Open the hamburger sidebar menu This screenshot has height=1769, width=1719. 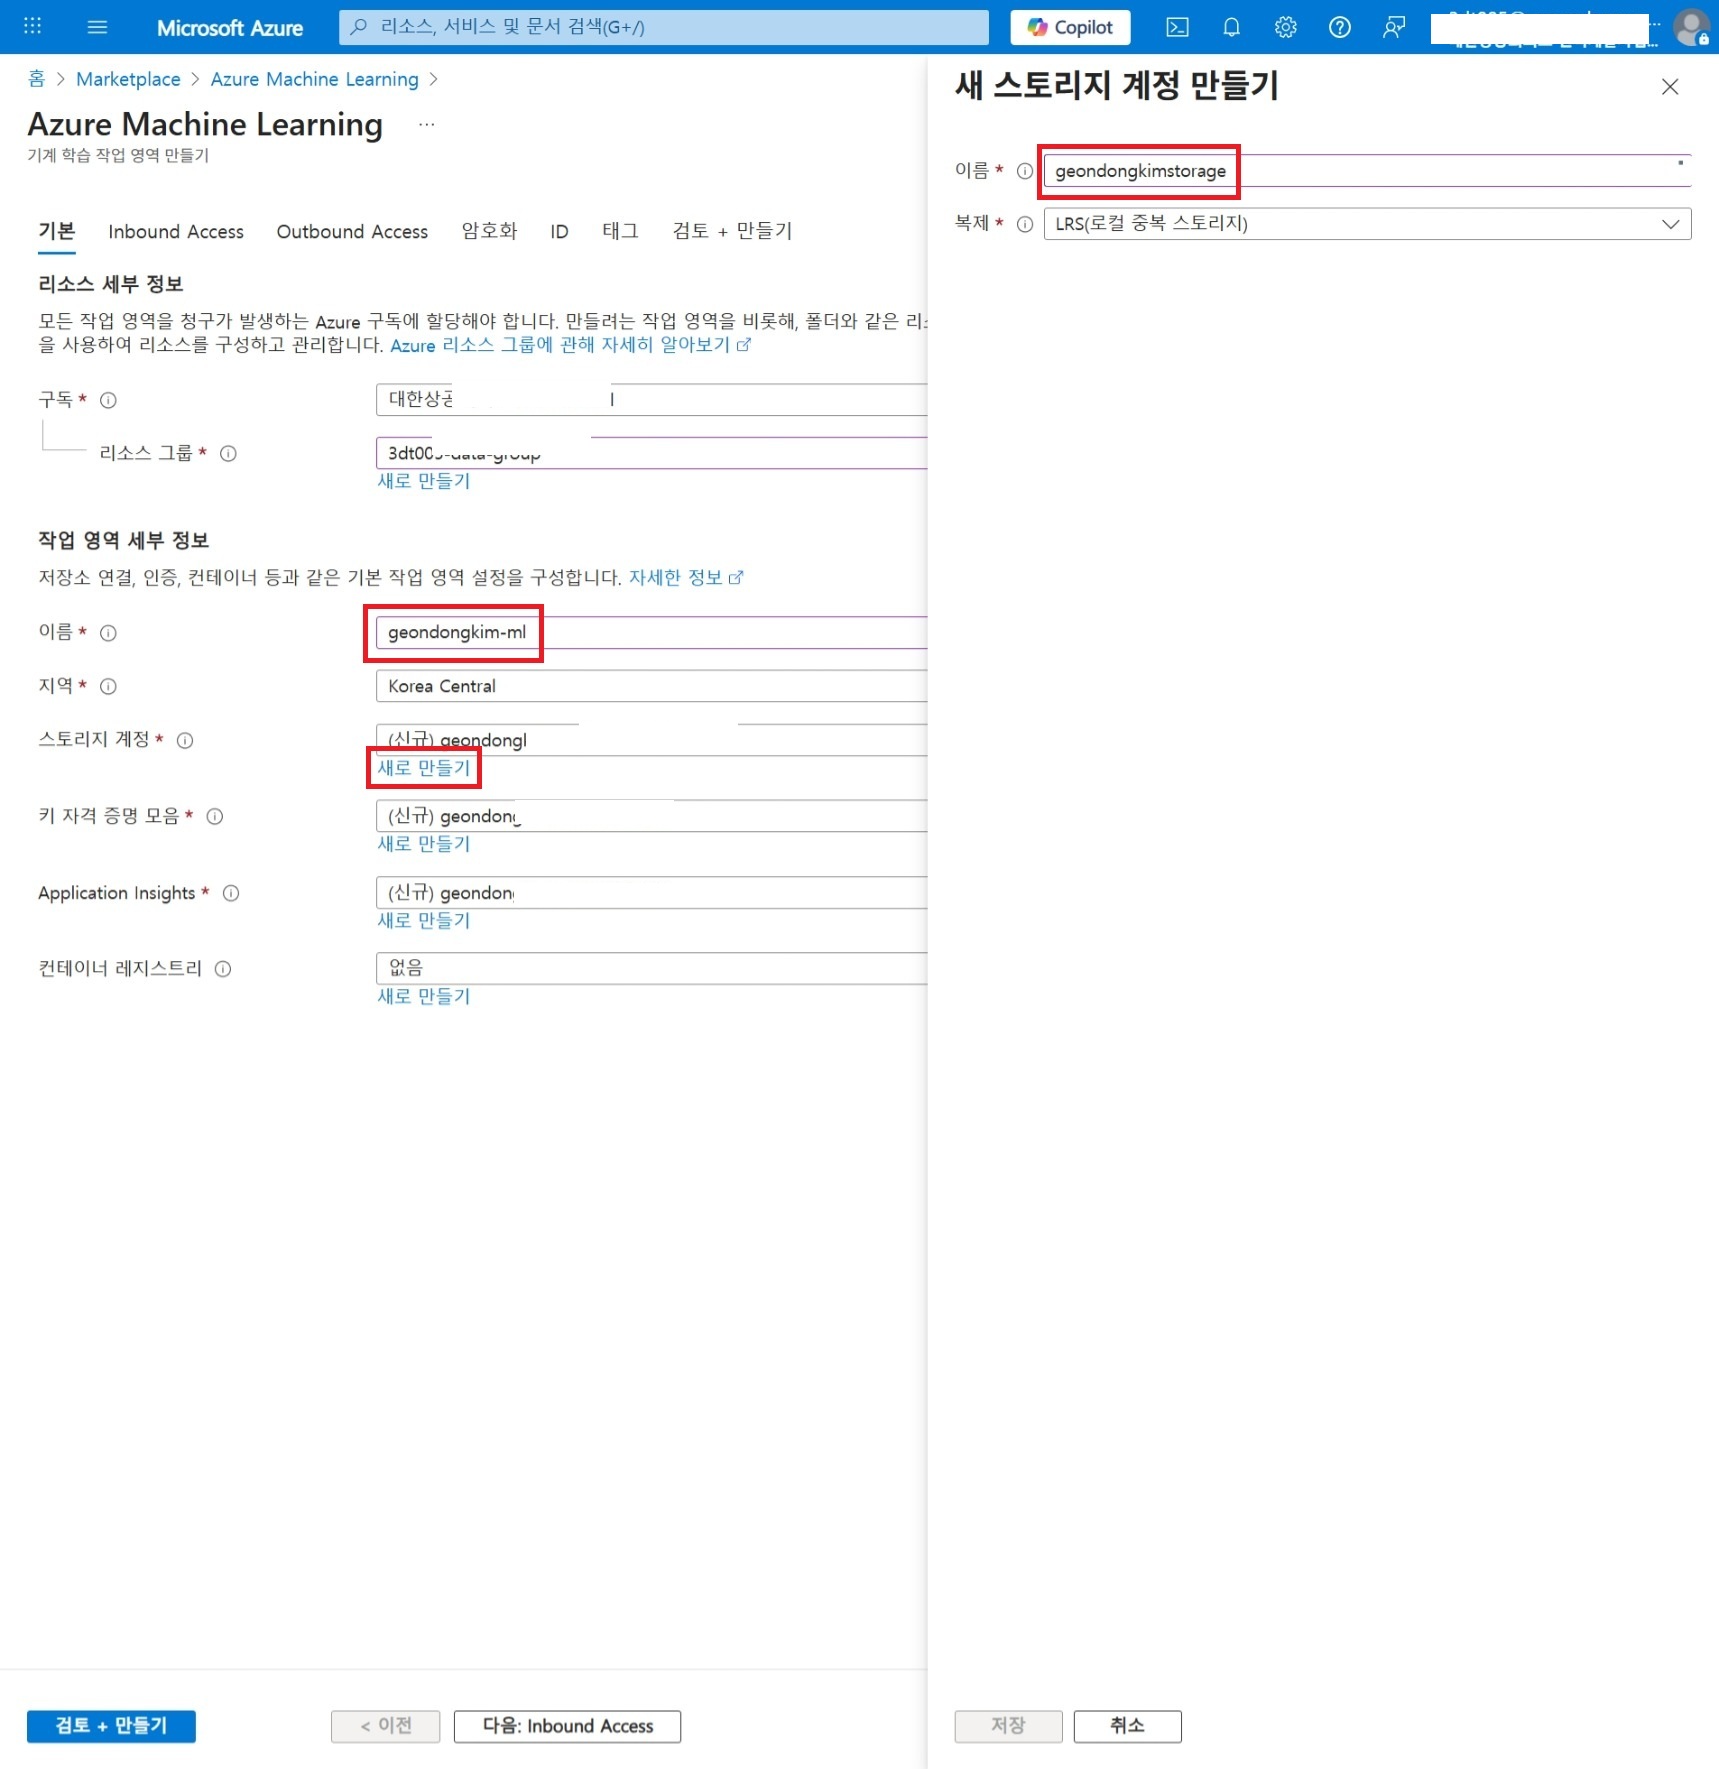96,27
